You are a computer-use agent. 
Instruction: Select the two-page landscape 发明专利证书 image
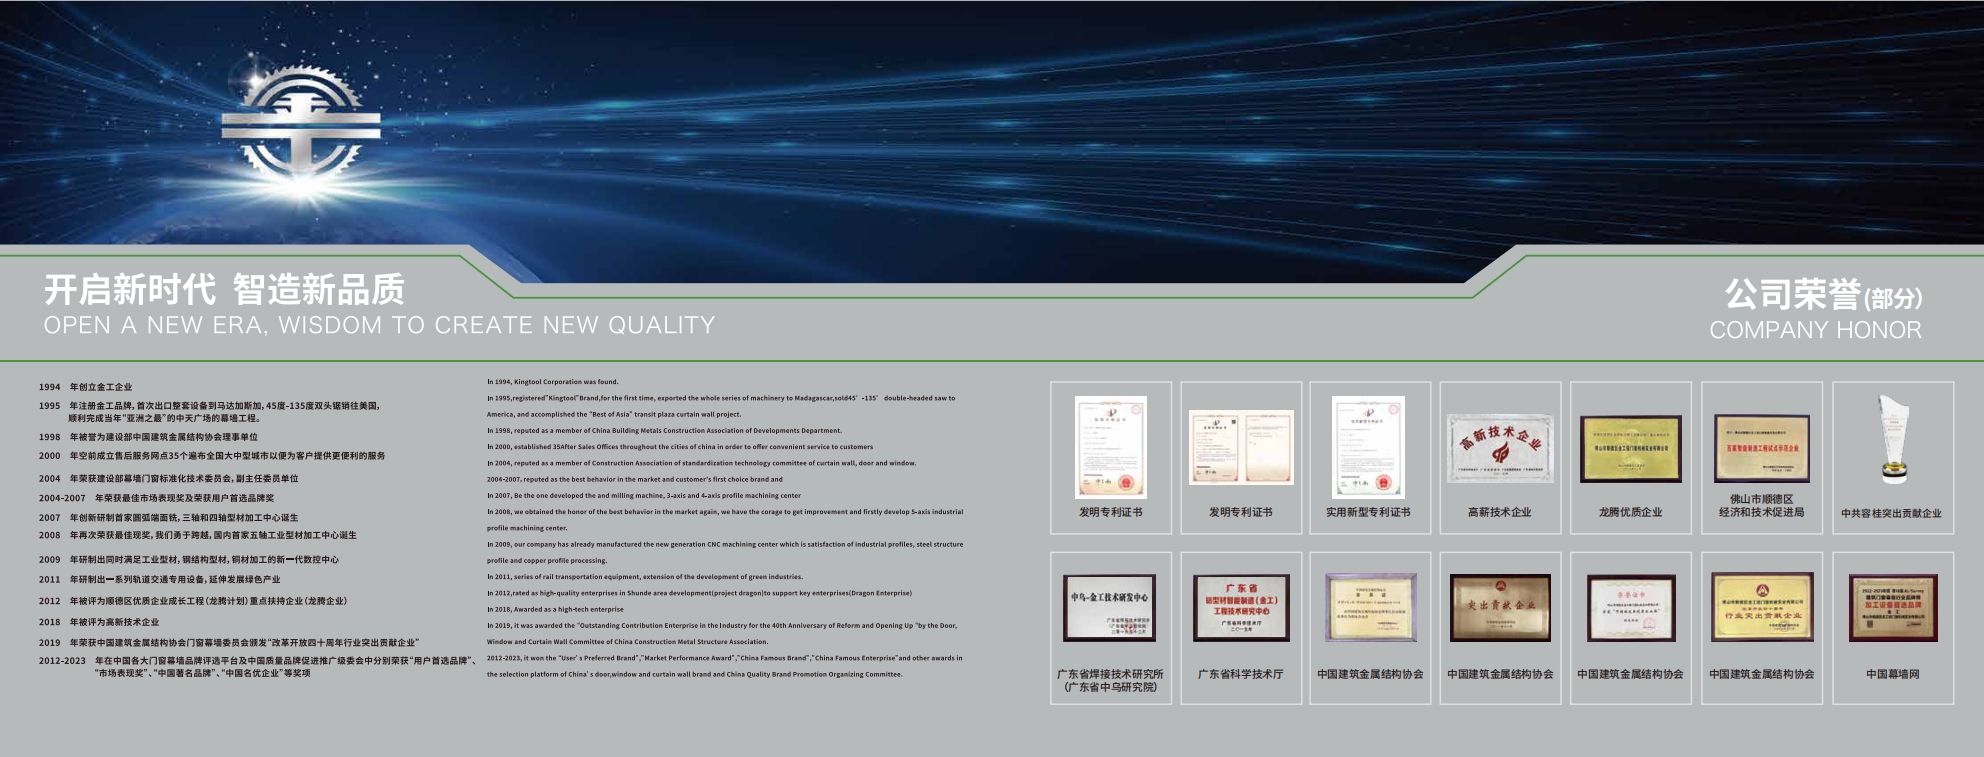click(x=1241, y=447)
